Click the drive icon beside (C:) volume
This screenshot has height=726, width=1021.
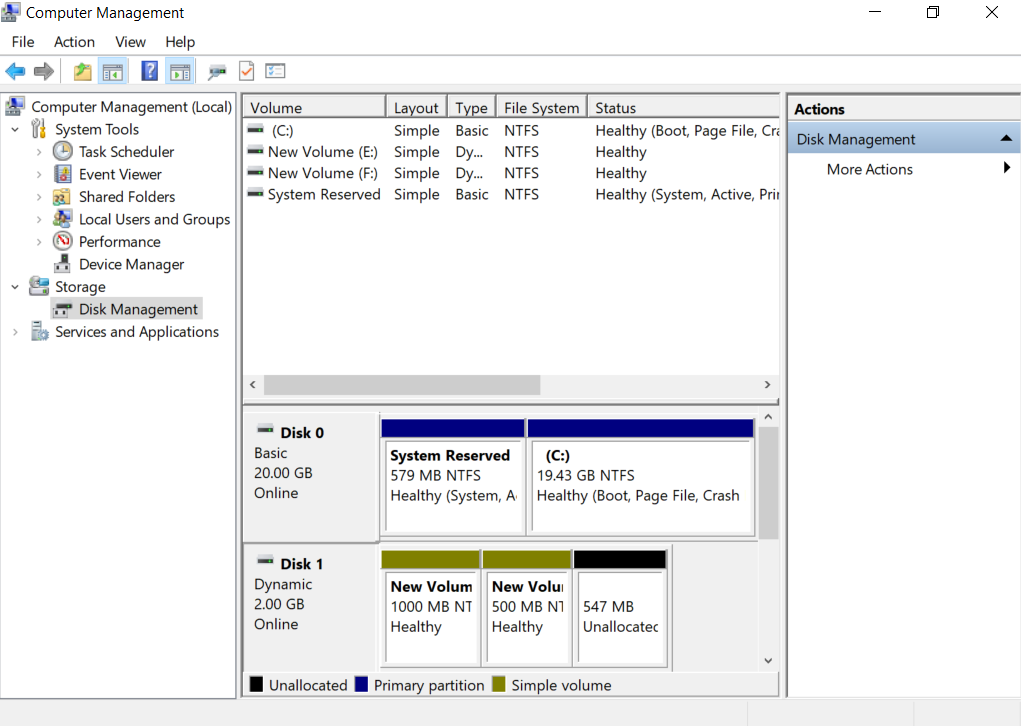point(256,130)
